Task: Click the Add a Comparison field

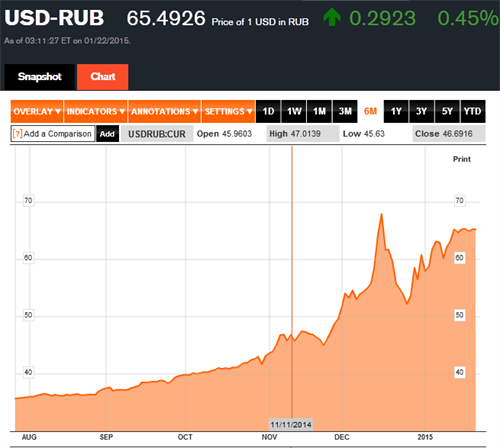Action: (53, 134)
